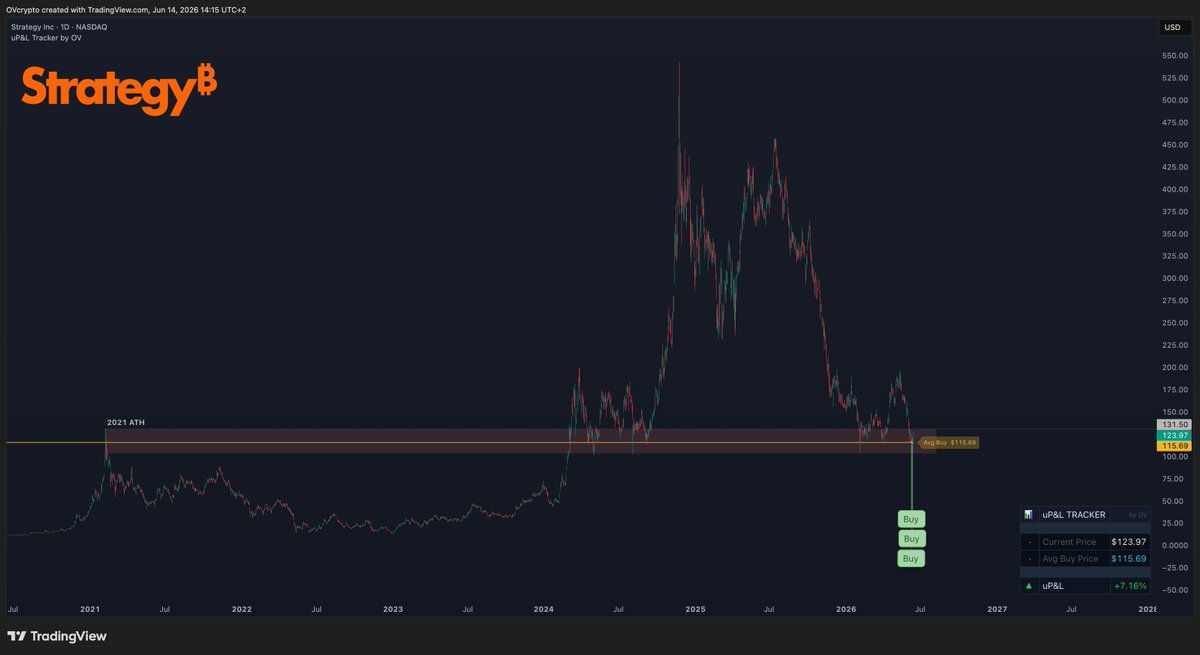The height and width of the screenshot is (655, 1200).
Task: Click the −50.00 price axis label
Action: tap(1173, 589)
